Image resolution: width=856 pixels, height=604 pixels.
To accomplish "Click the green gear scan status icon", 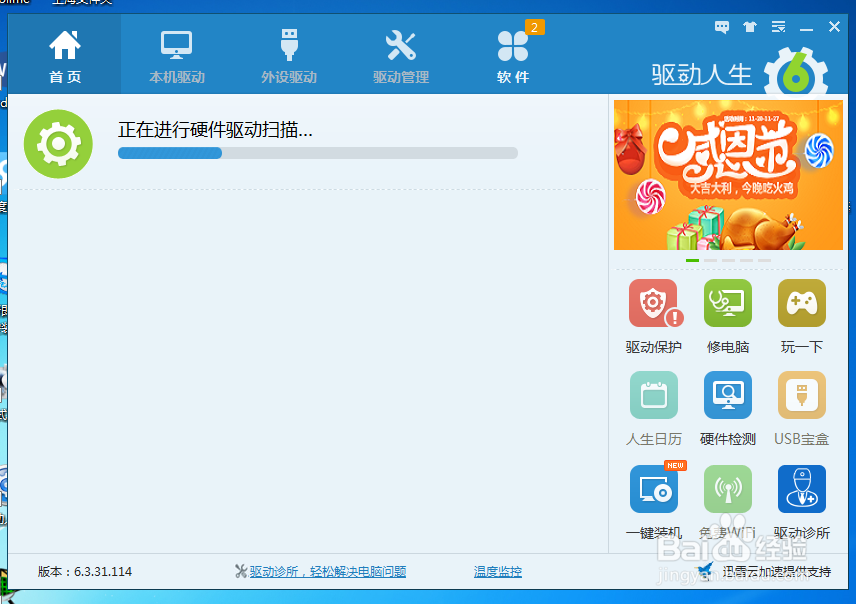I will (x=58, y=144).
